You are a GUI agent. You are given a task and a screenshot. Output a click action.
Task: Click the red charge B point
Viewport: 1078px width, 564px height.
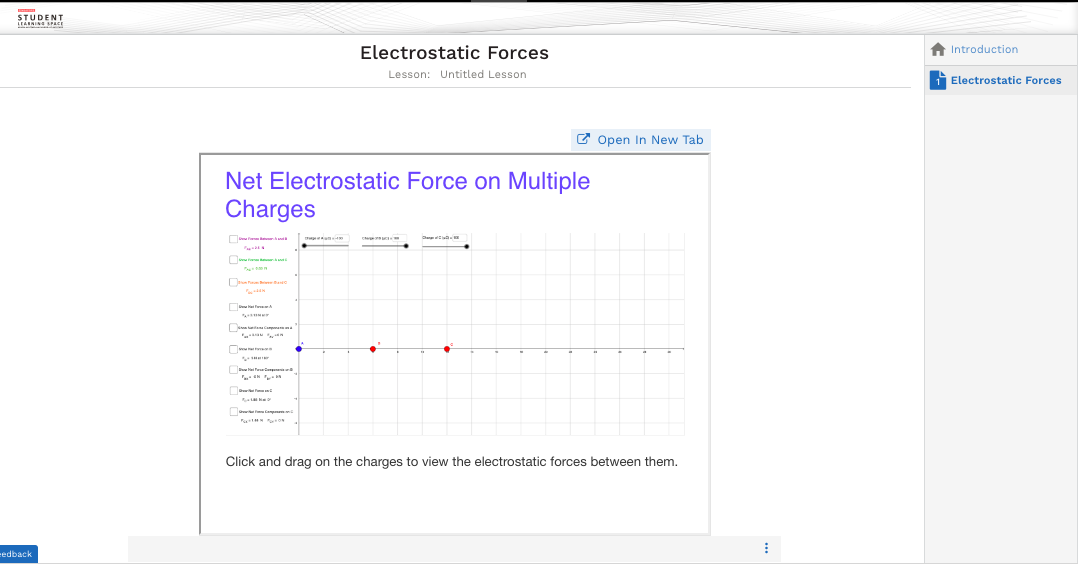click(373, 349)
